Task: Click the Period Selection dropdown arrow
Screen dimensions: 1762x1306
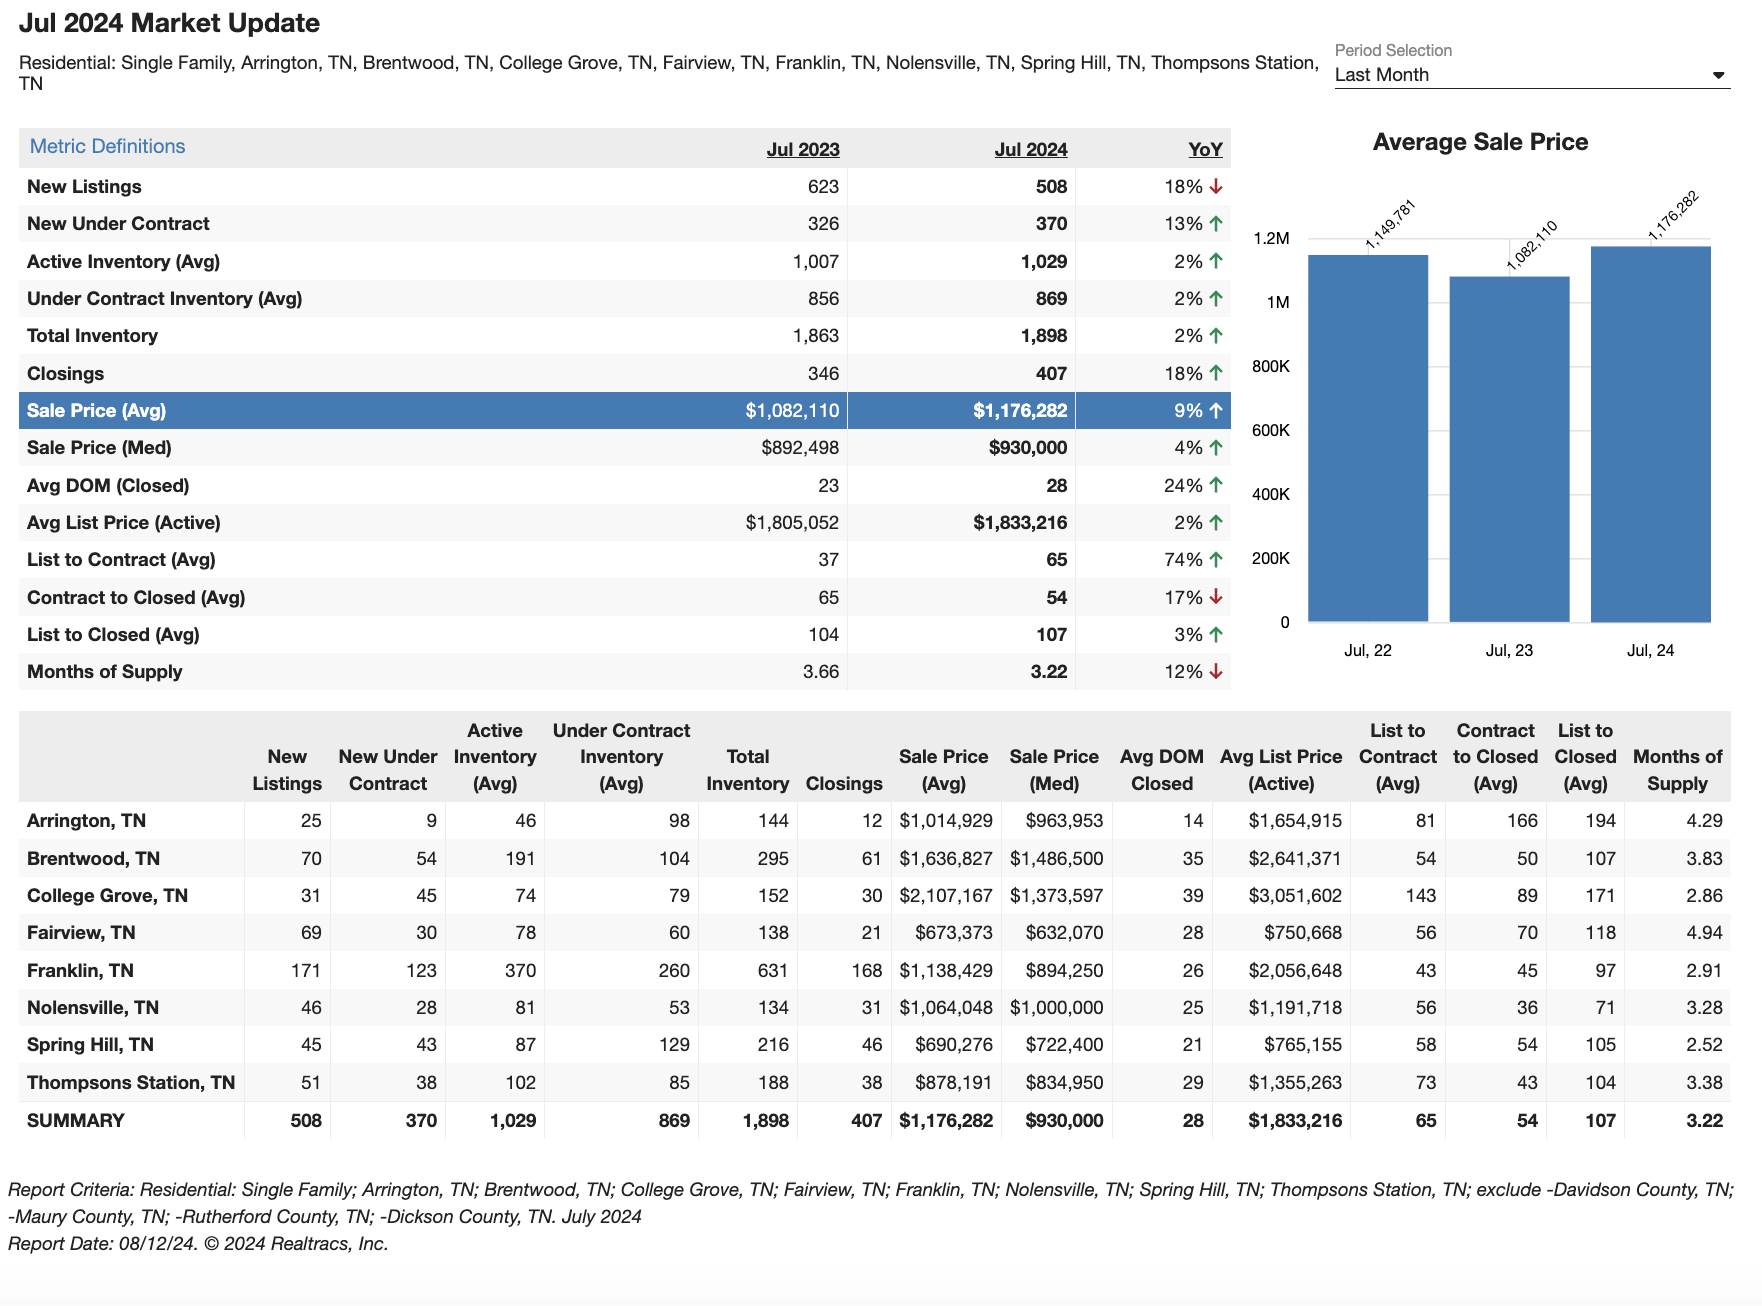Action: (x=1718, y=76)
